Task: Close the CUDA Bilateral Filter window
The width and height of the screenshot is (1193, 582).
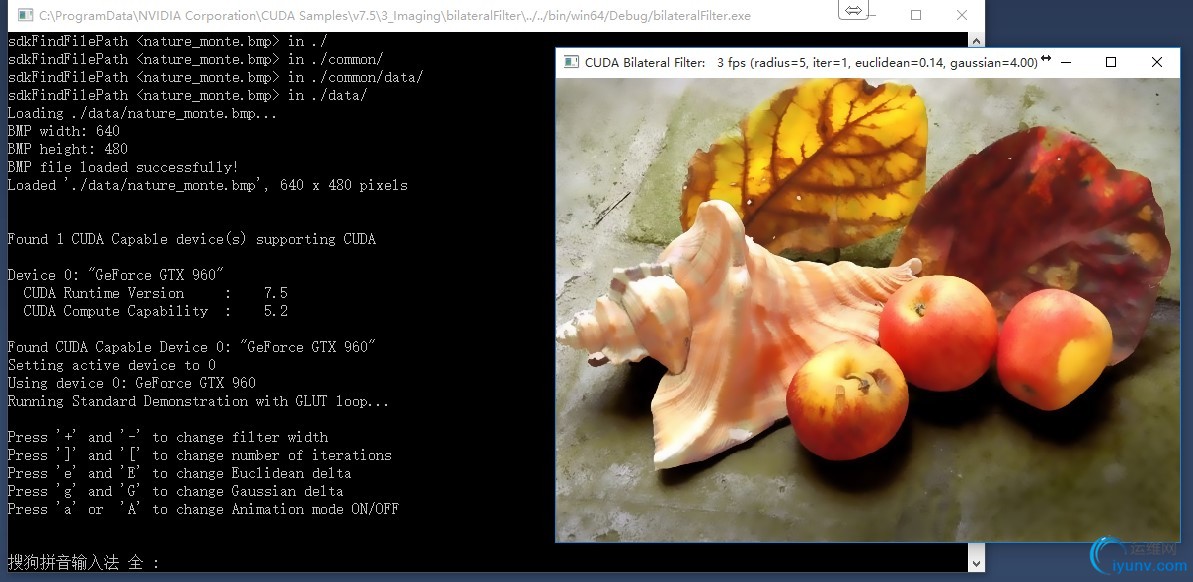Action: (1156, 62)
